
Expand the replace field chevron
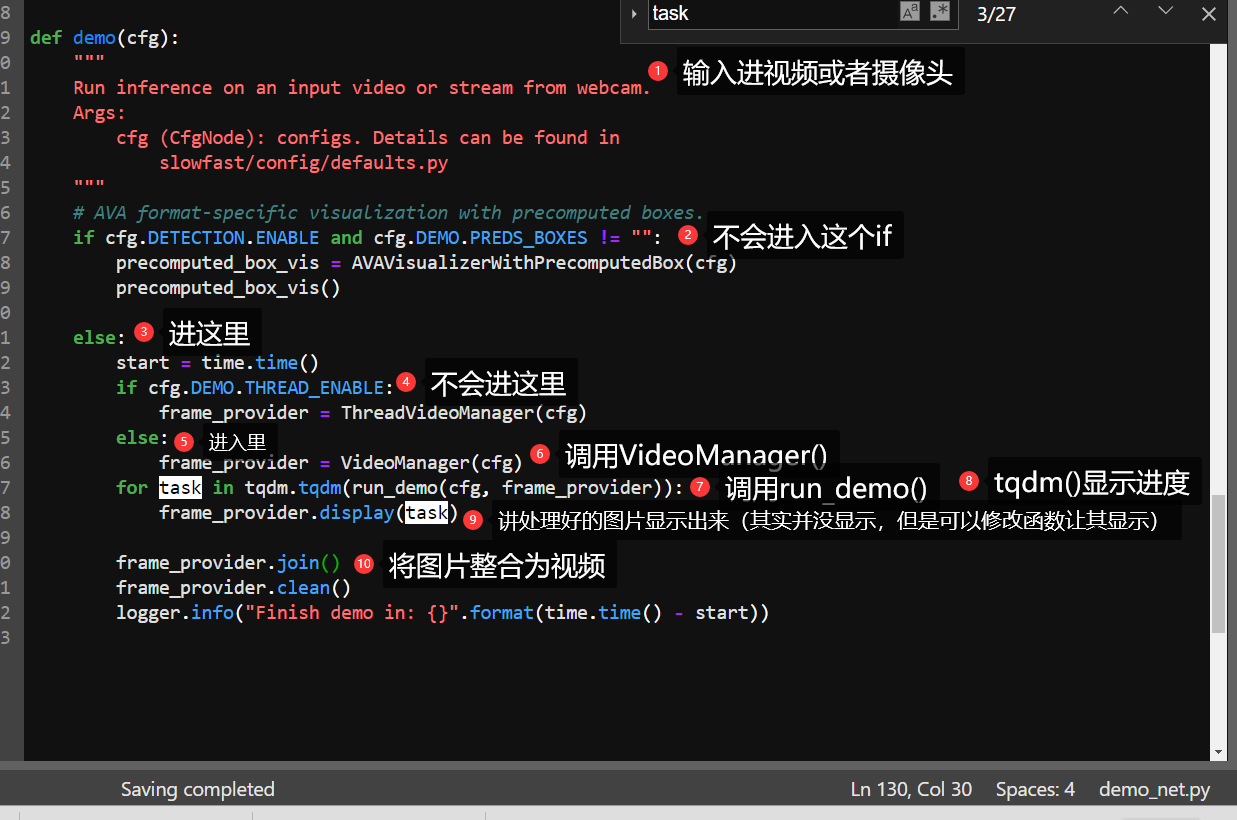coord(635,14)
